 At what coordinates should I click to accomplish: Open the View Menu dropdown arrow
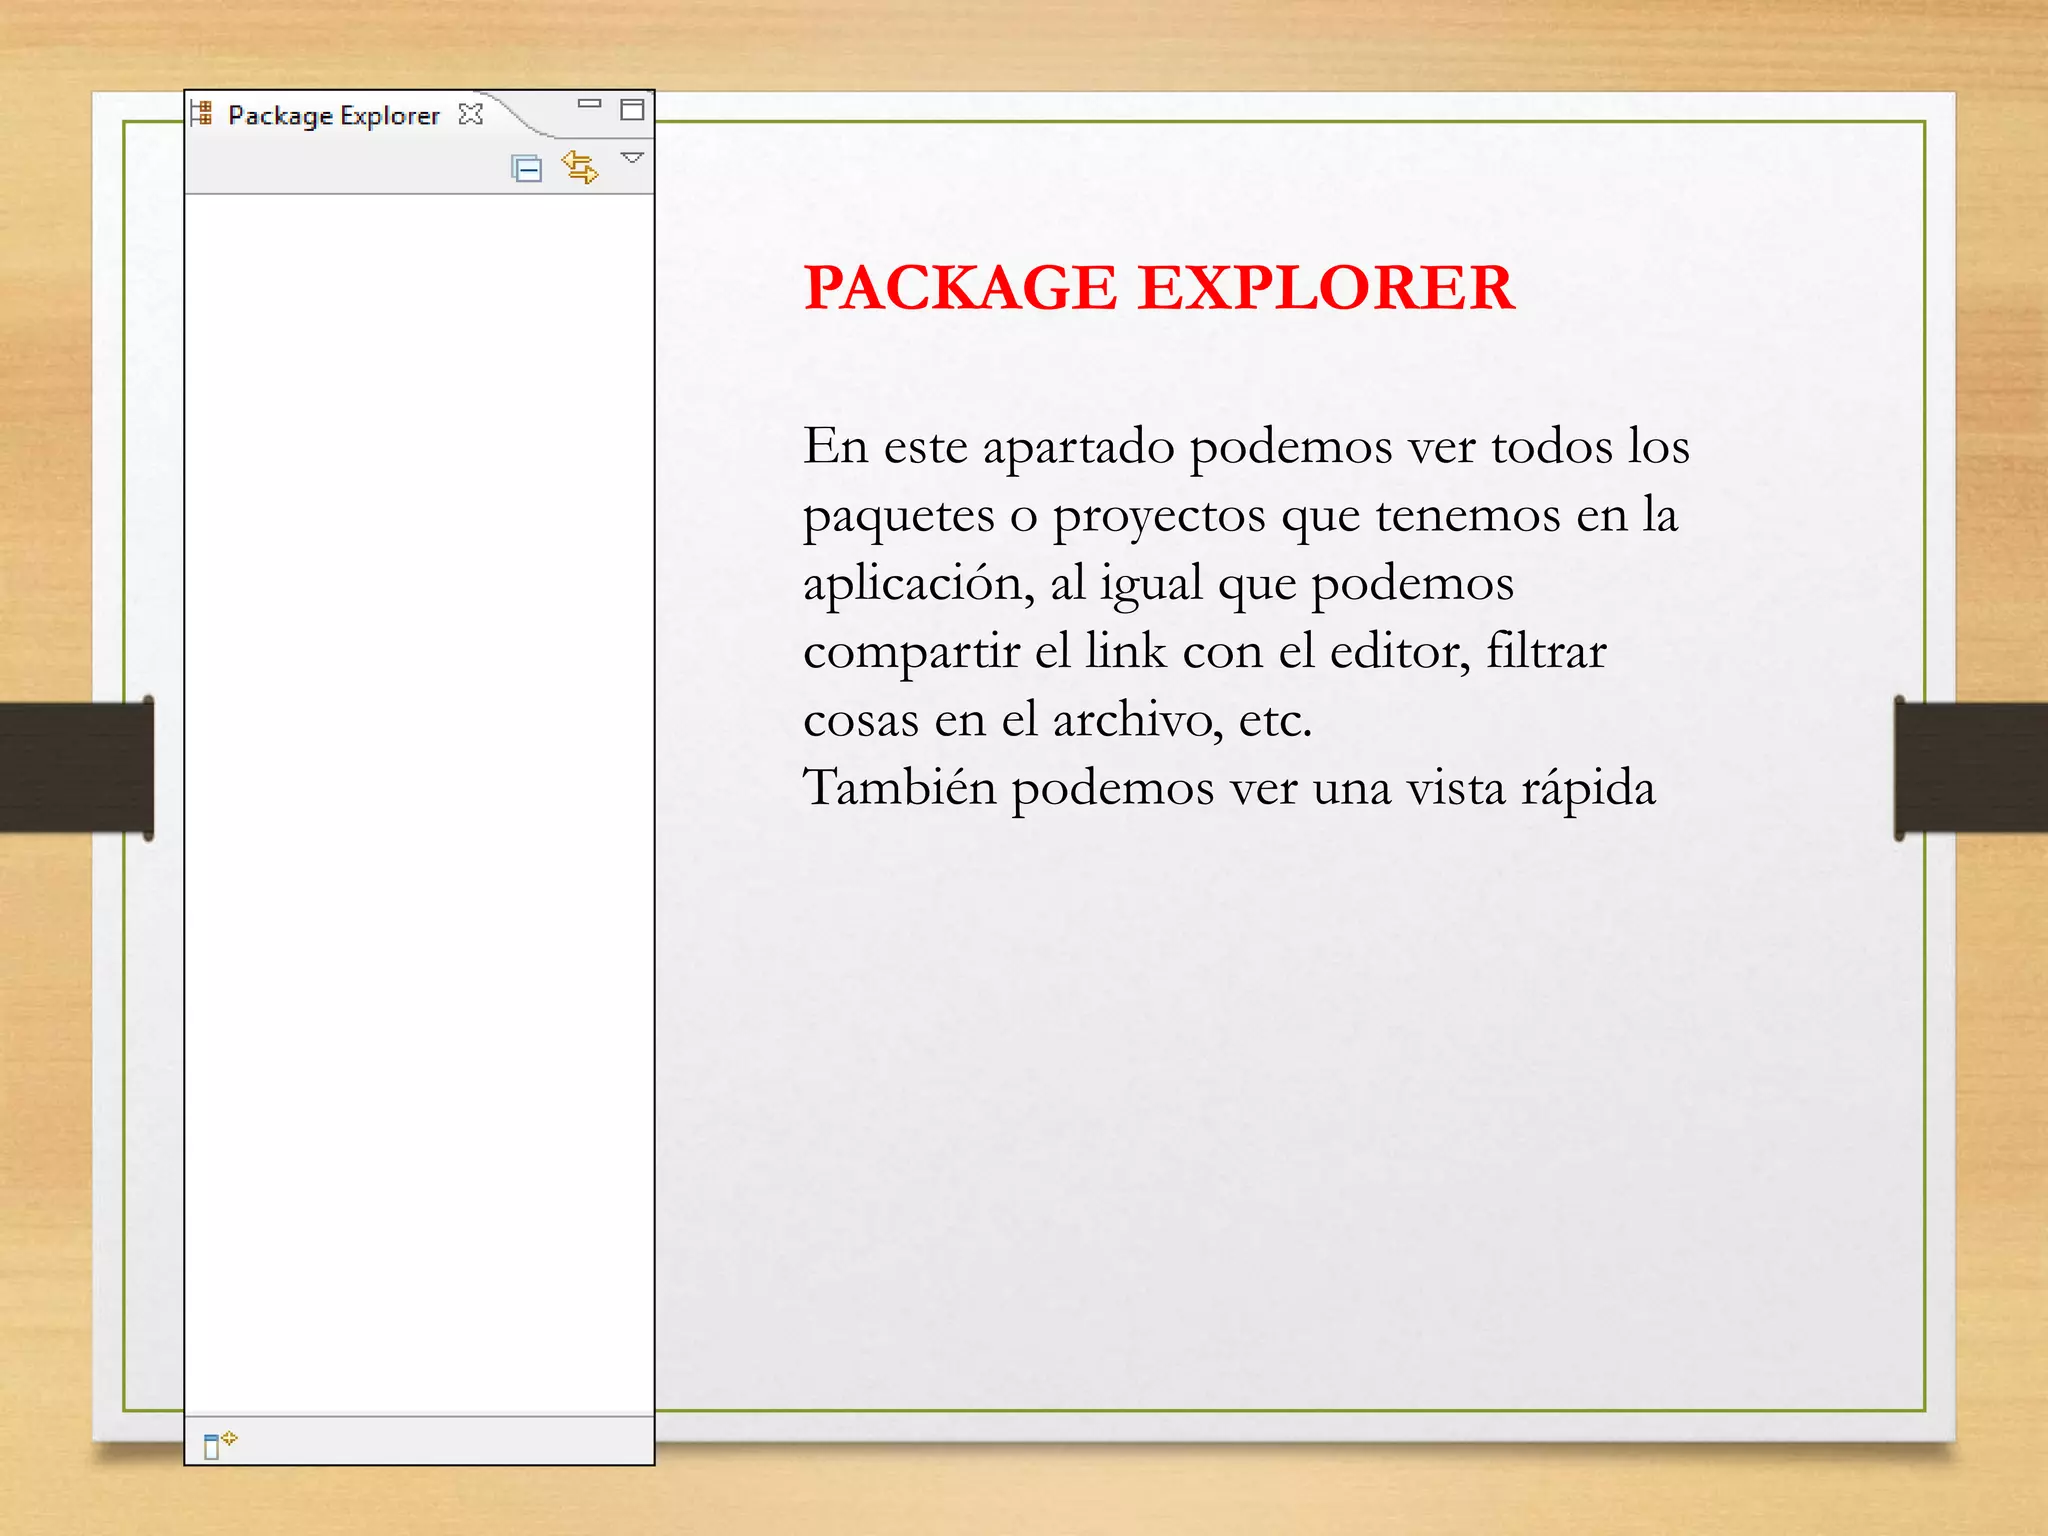(632, 158)
